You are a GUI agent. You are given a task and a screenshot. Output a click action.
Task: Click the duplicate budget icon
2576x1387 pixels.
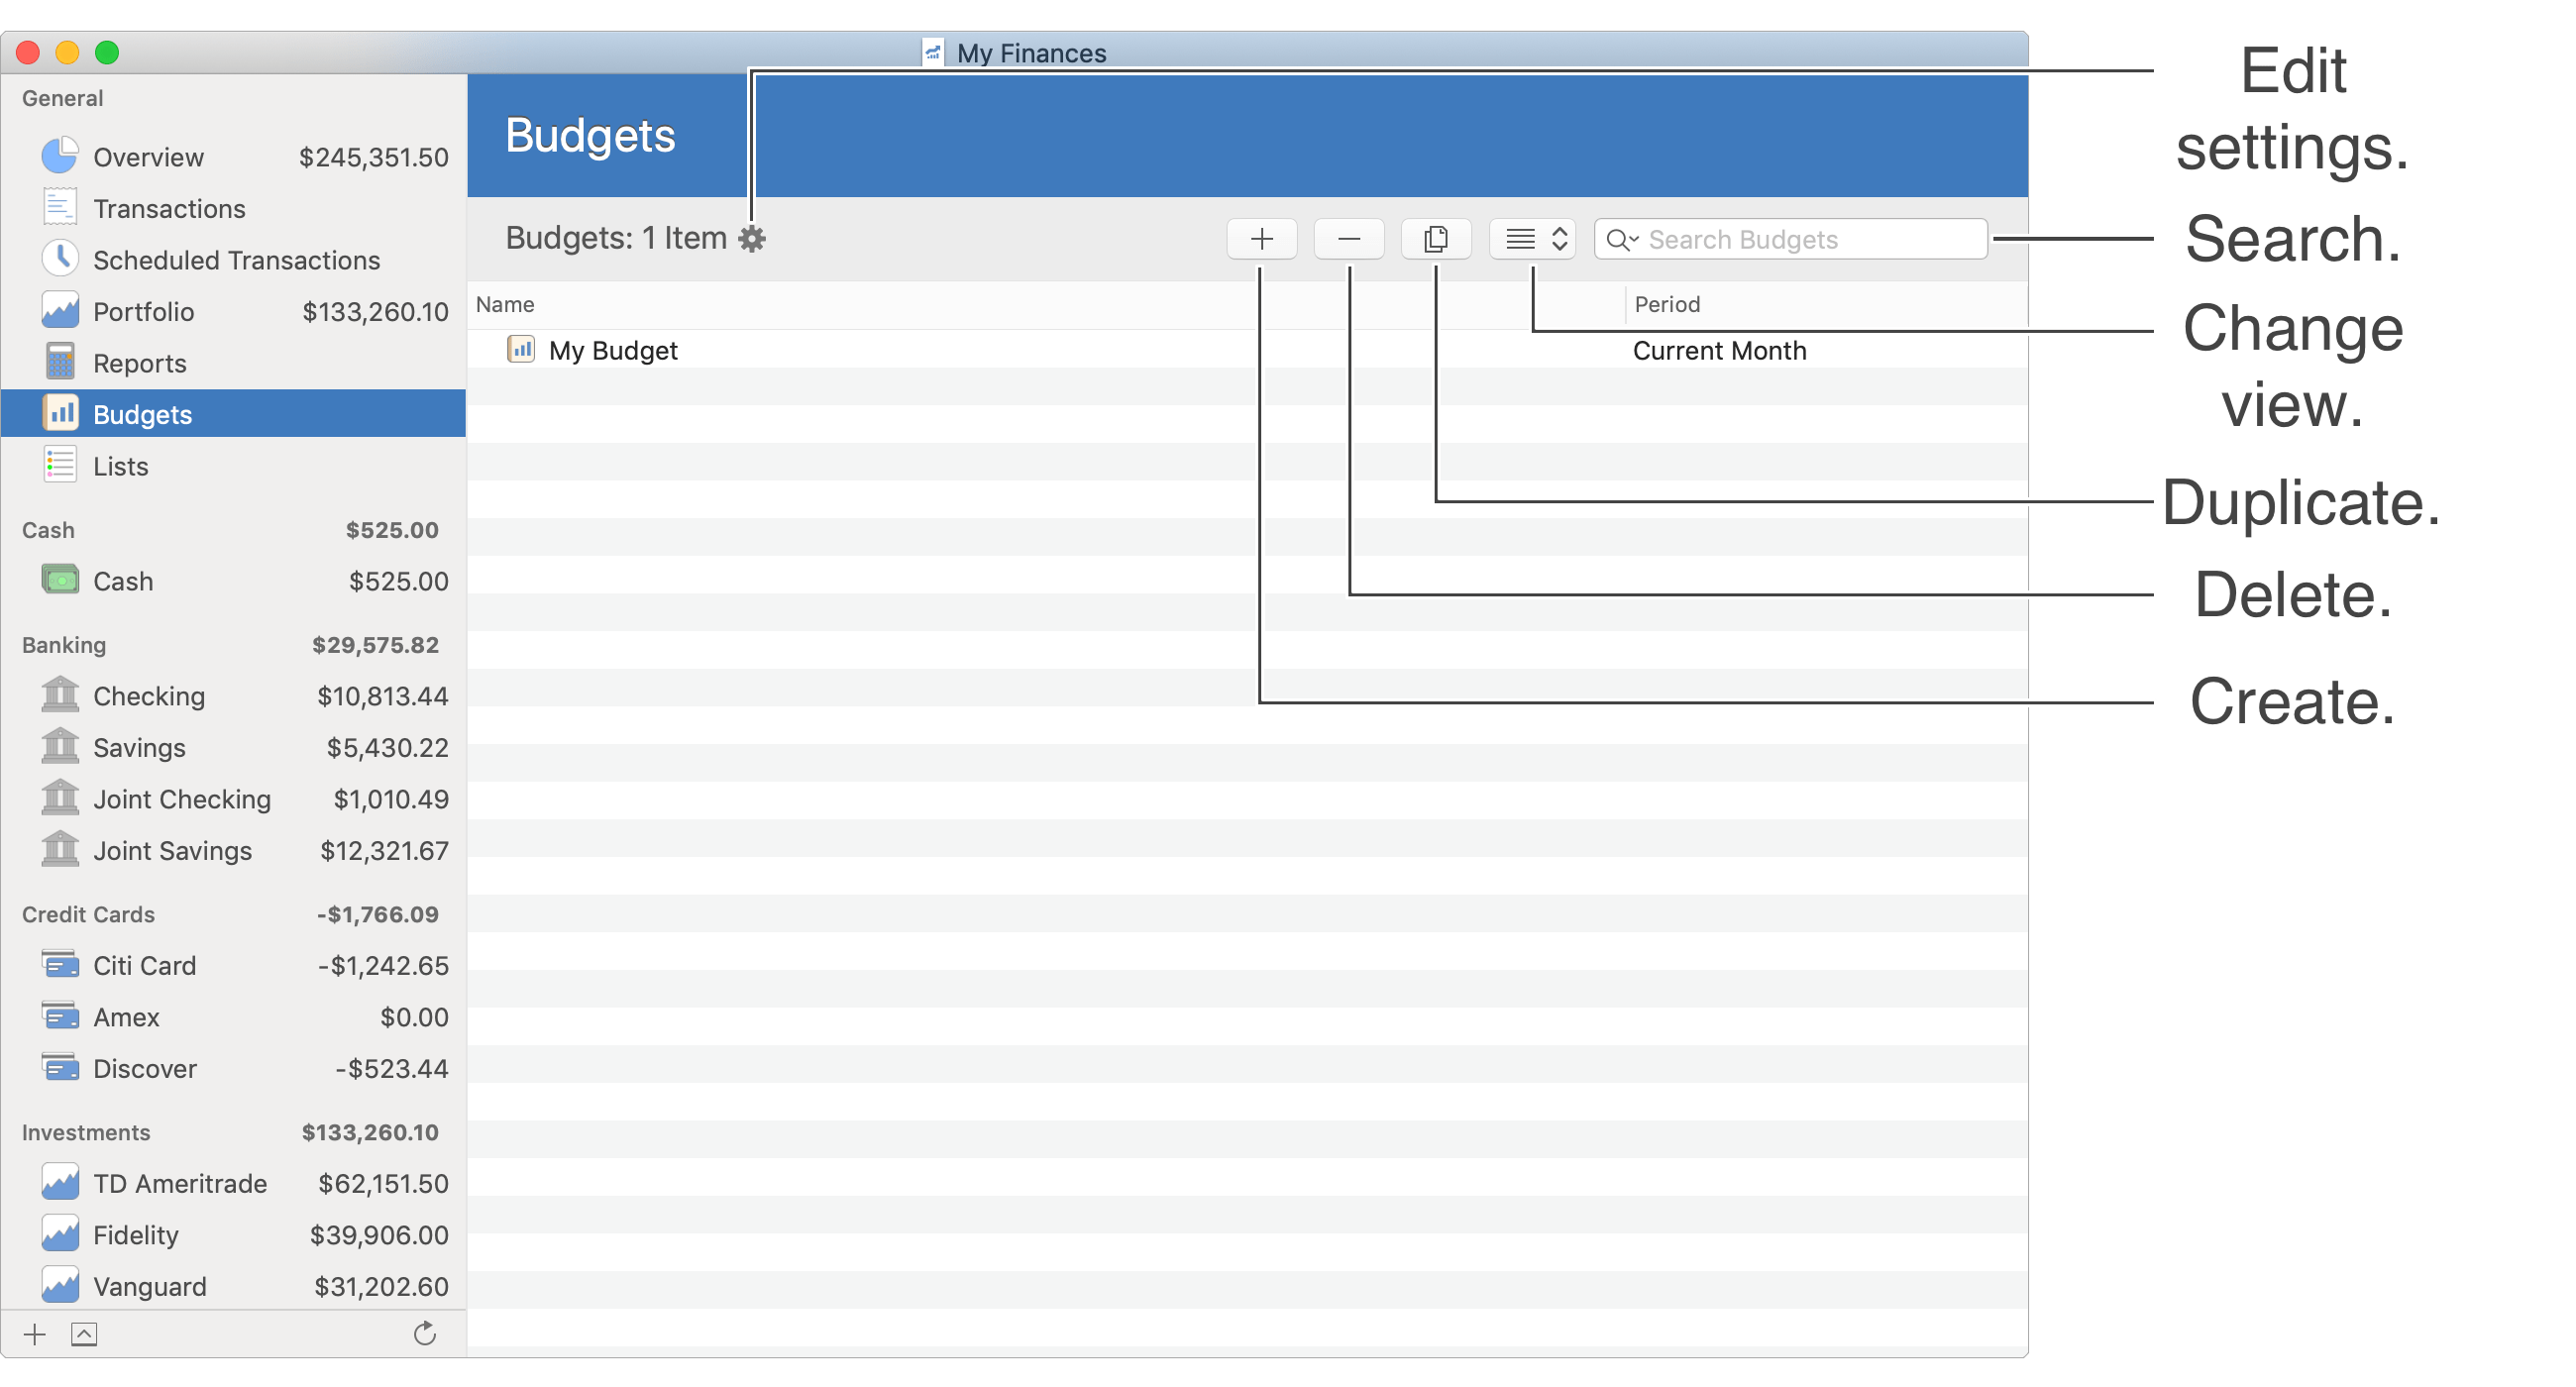click(1435, 238)
